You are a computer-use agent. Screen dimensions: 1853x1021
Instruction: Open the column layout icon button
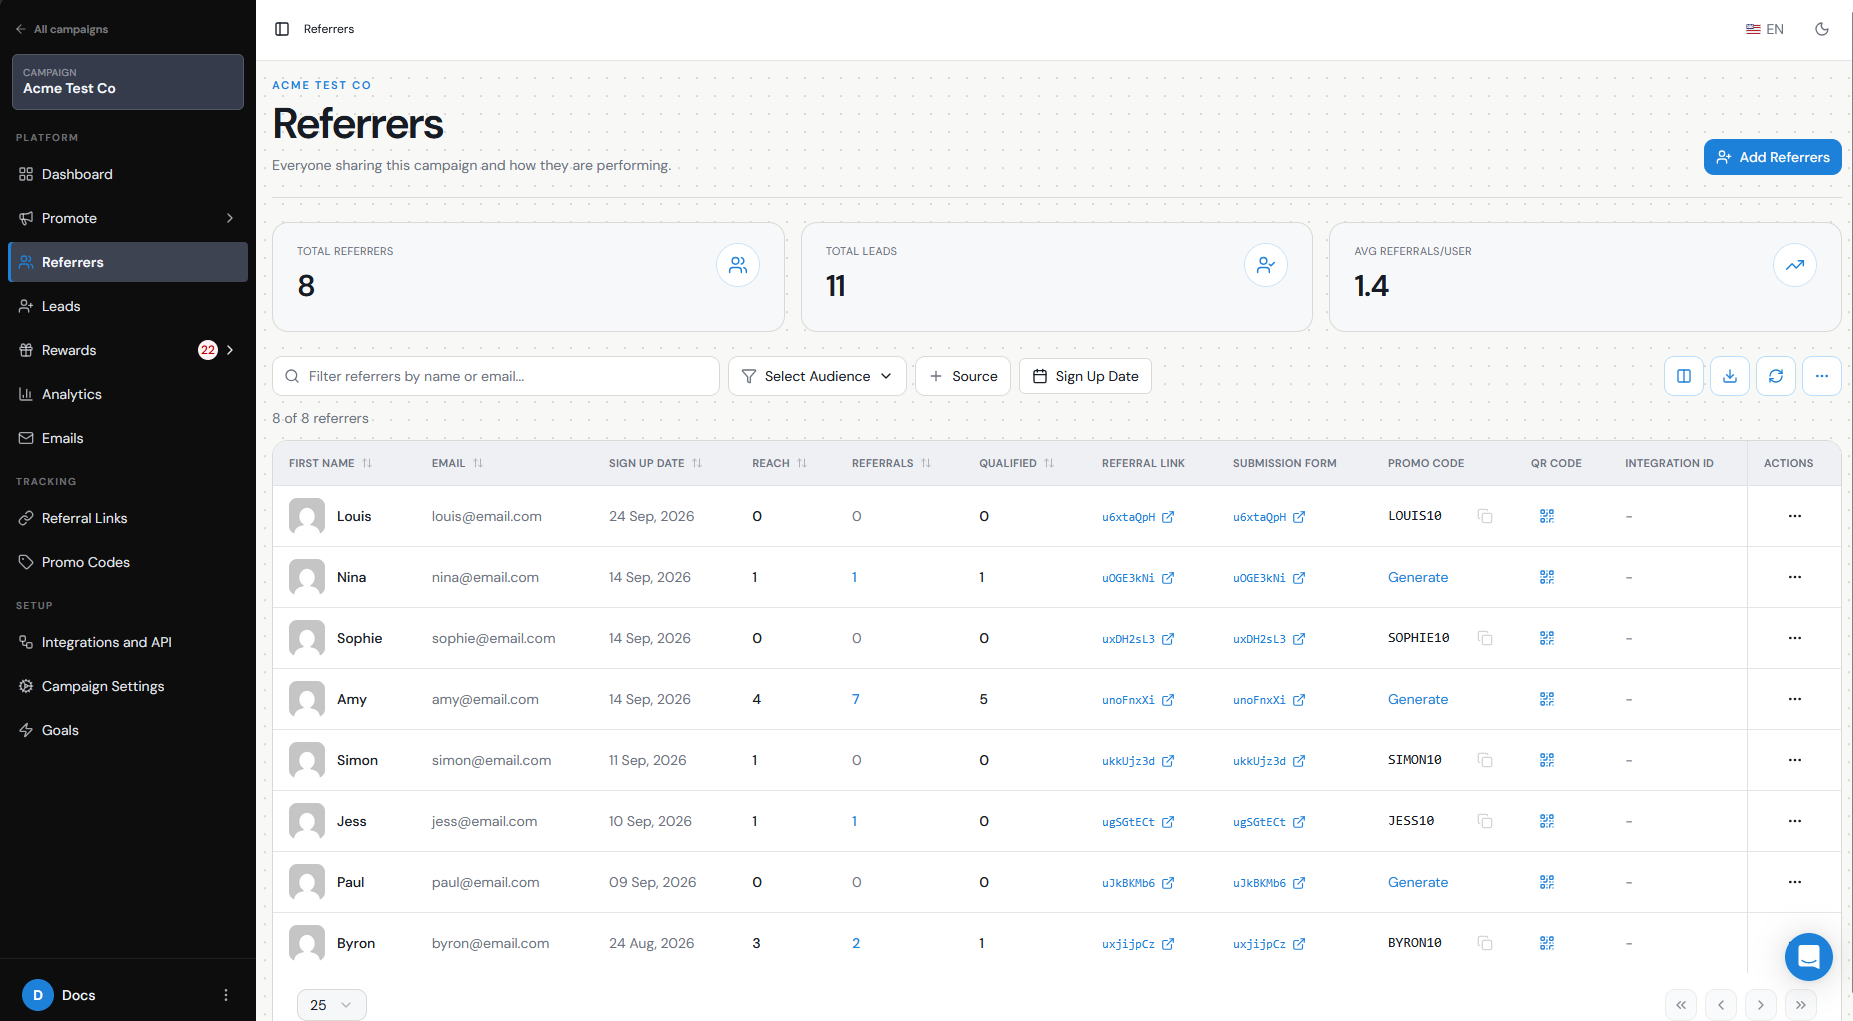point(1684,376)
